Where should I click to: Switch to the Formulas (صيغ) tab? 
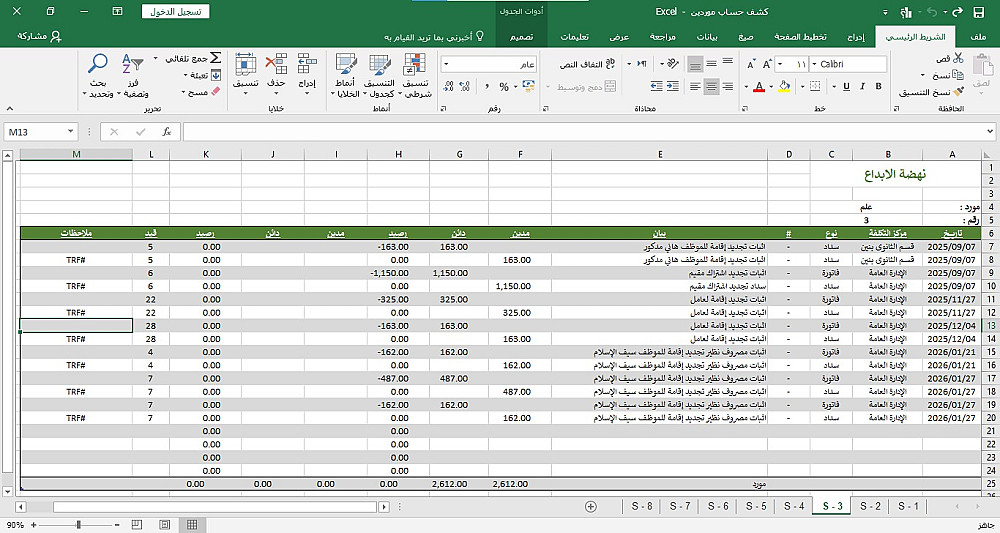(x=746, y=37)
